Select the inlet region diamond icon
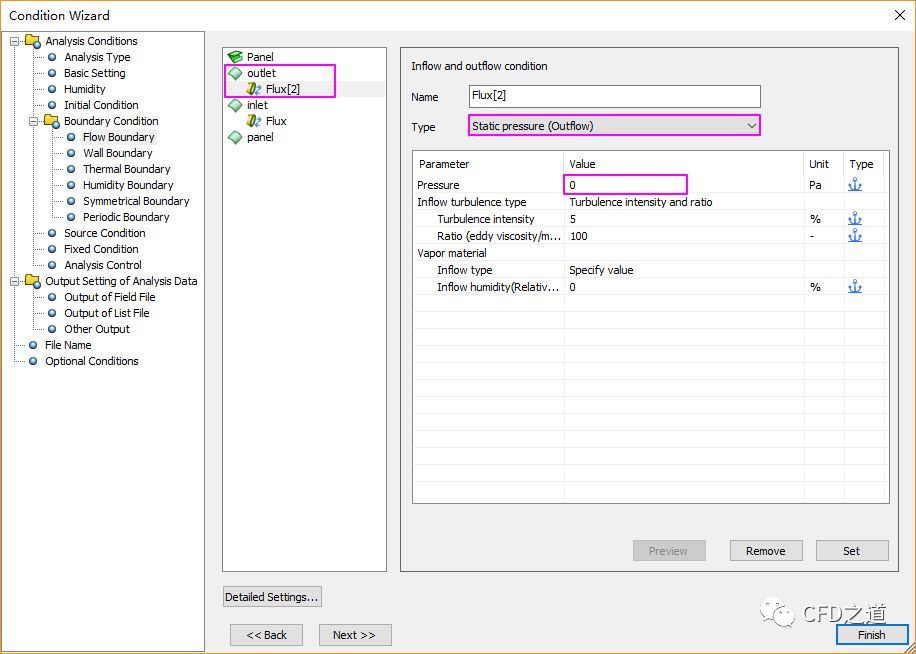This screenshot has width=916, height=654. tap(235, 105)
